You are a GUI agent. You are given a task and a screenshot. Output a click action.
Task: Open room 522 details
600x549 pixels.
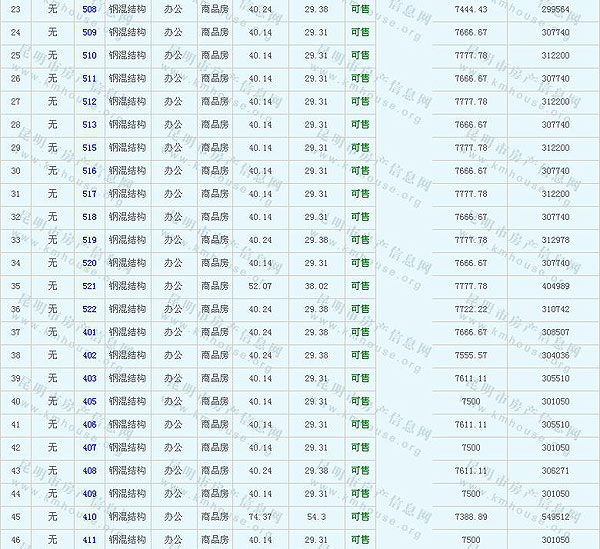pos(89,309)
